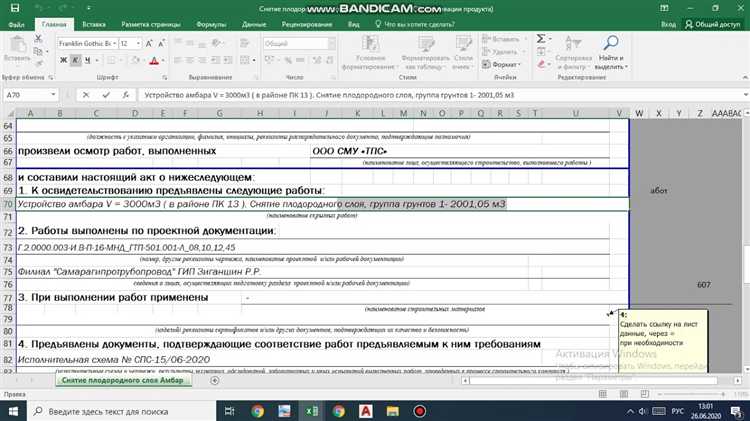This screenshot has height=421, width=750.
Task: Click the Sign in (Вход) link
Action: point(668,24)
